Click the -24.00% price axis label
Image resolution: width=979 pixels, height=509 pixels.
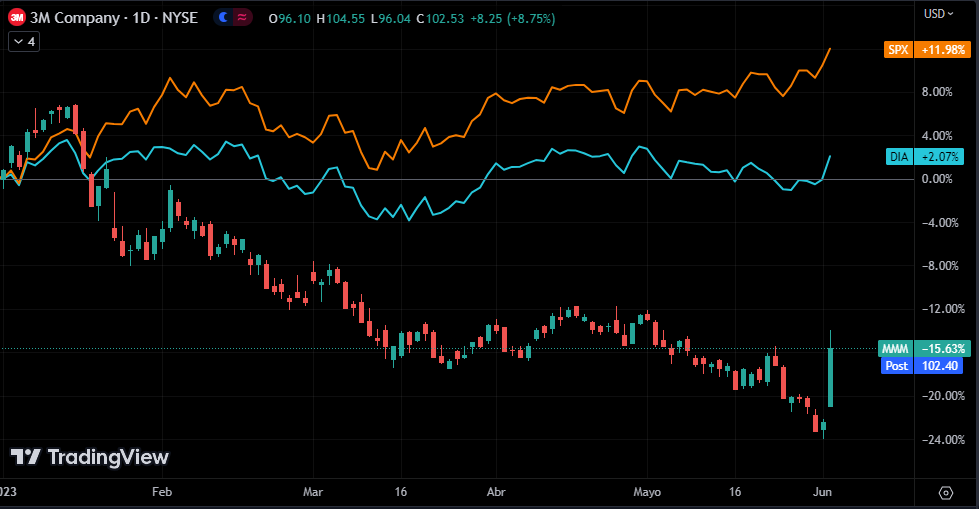(x=943, y=439)
